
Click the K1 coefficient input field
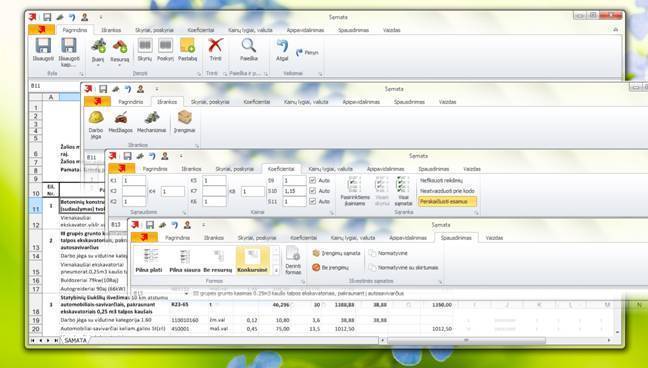133,181
